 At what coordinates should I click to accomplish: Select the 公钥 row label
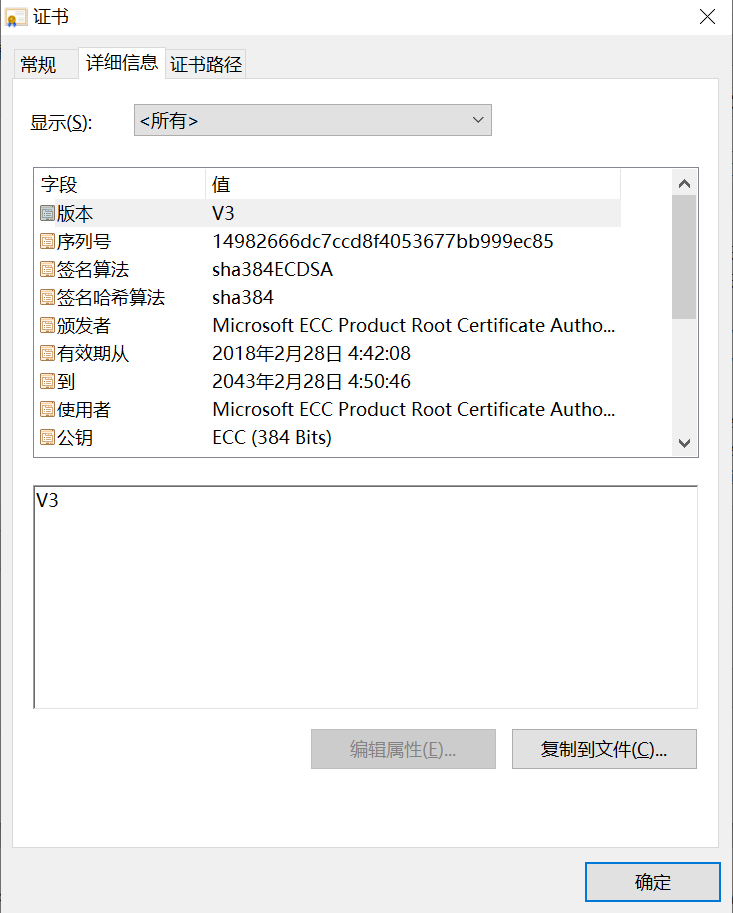(75, 437)
